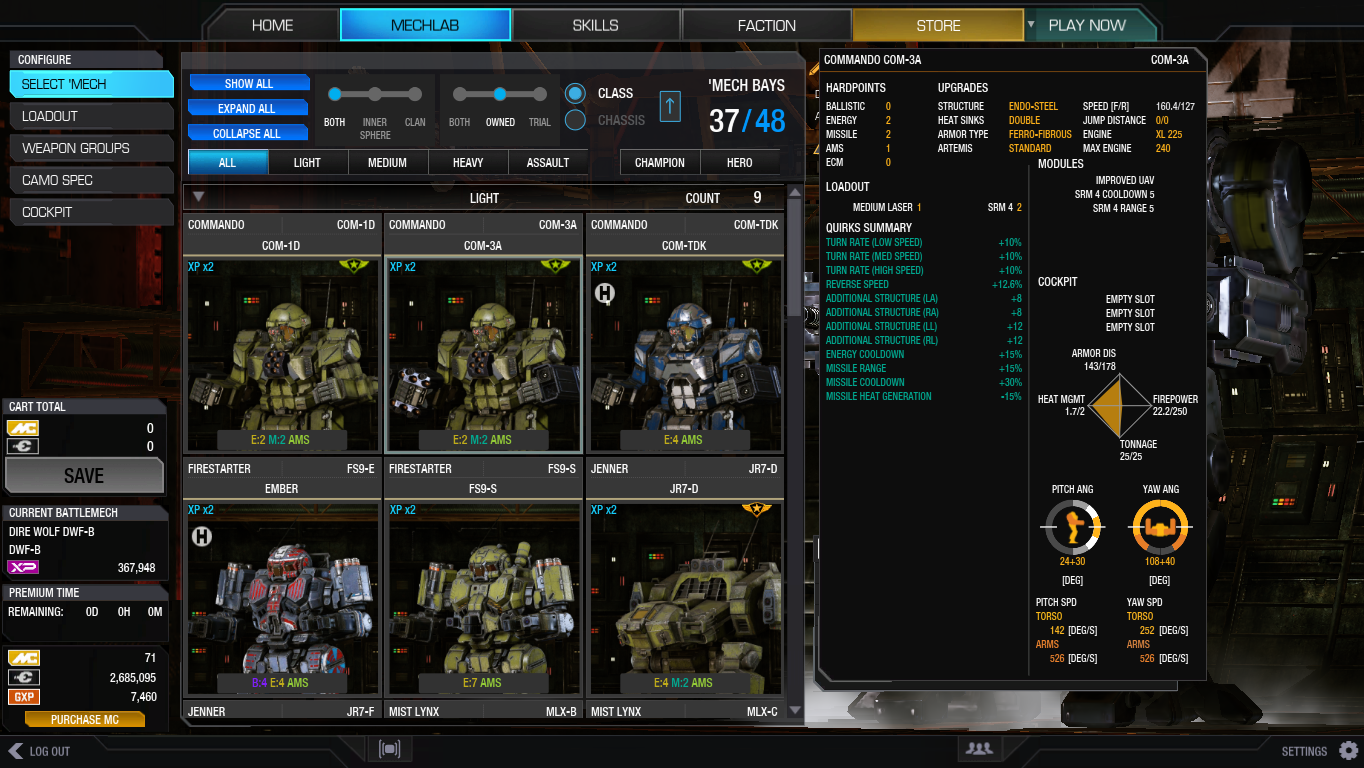Filter by the Light weight tab
Image resolution: width=1364 pixels, height=768 pixels.
307,162
